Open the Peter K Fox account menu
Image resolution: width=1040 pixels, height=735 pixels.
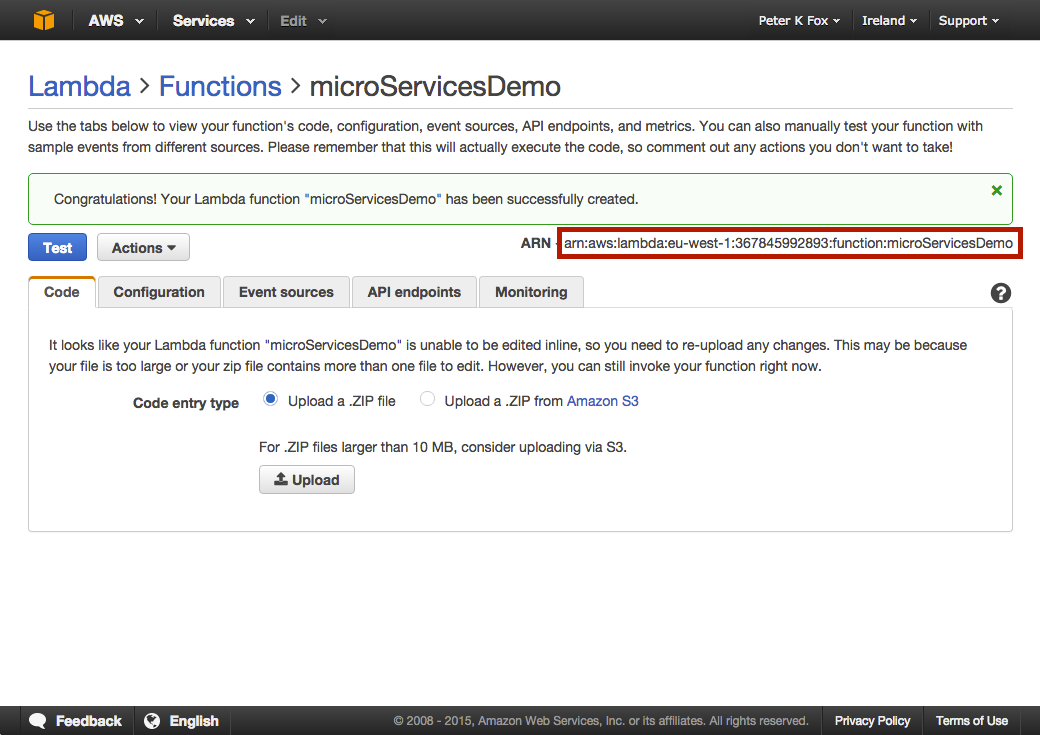coord(798,20)
